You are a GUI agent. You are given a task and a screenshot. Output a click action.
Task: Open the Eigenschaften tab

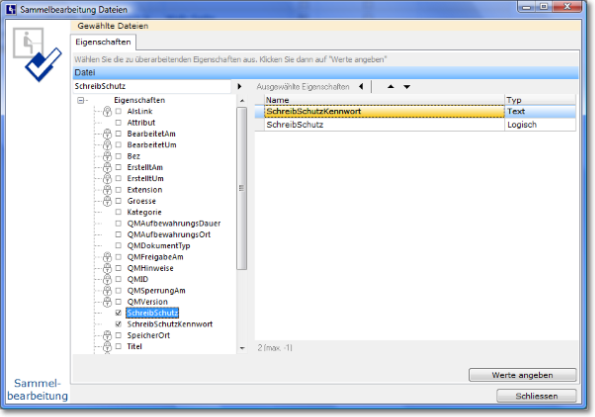tap(103, 42)
